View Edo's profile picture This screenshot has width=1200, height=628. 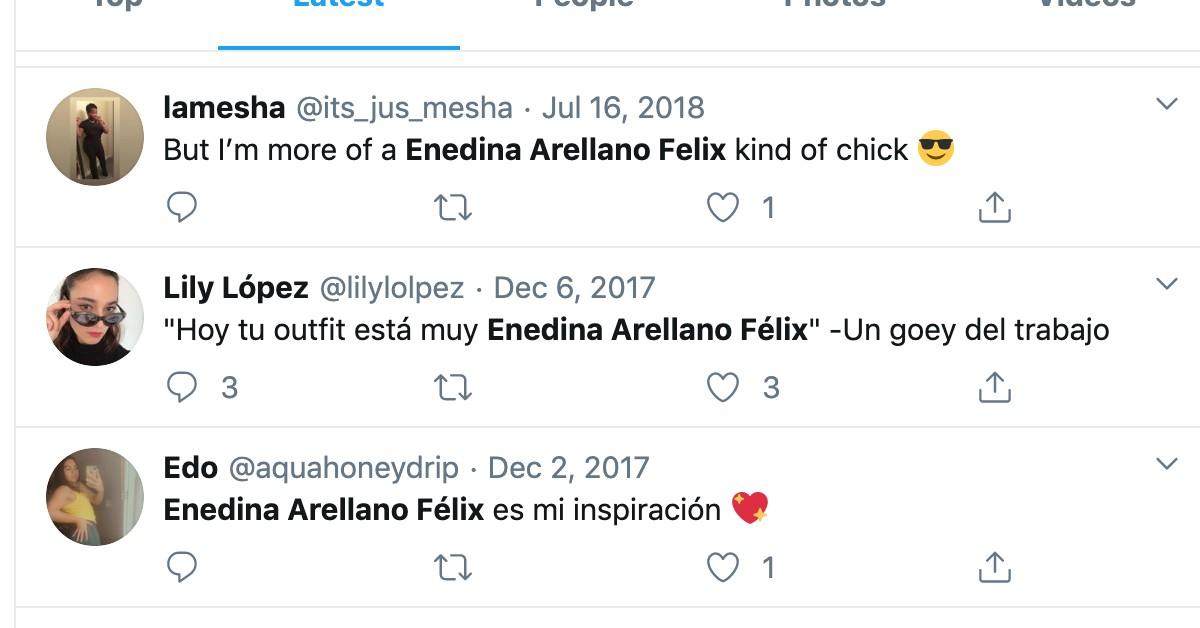click(x=96, y=497)
